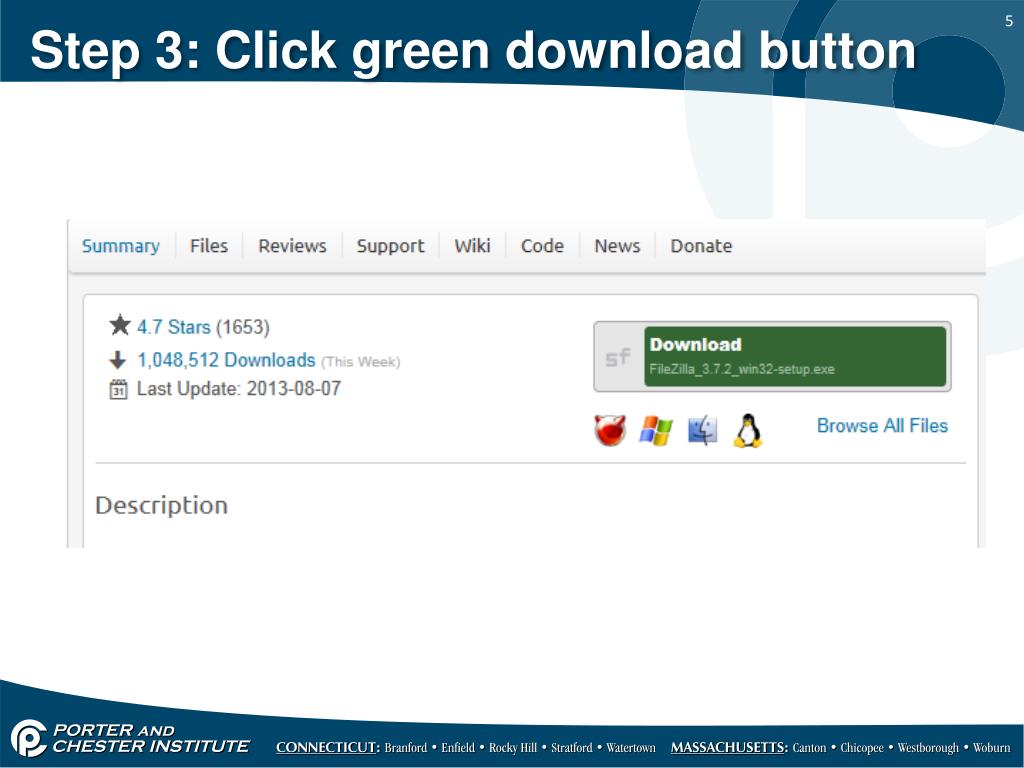Click the Mac Finder platform icon
This screenshot has height=768, width=1024.
point(703,431)
